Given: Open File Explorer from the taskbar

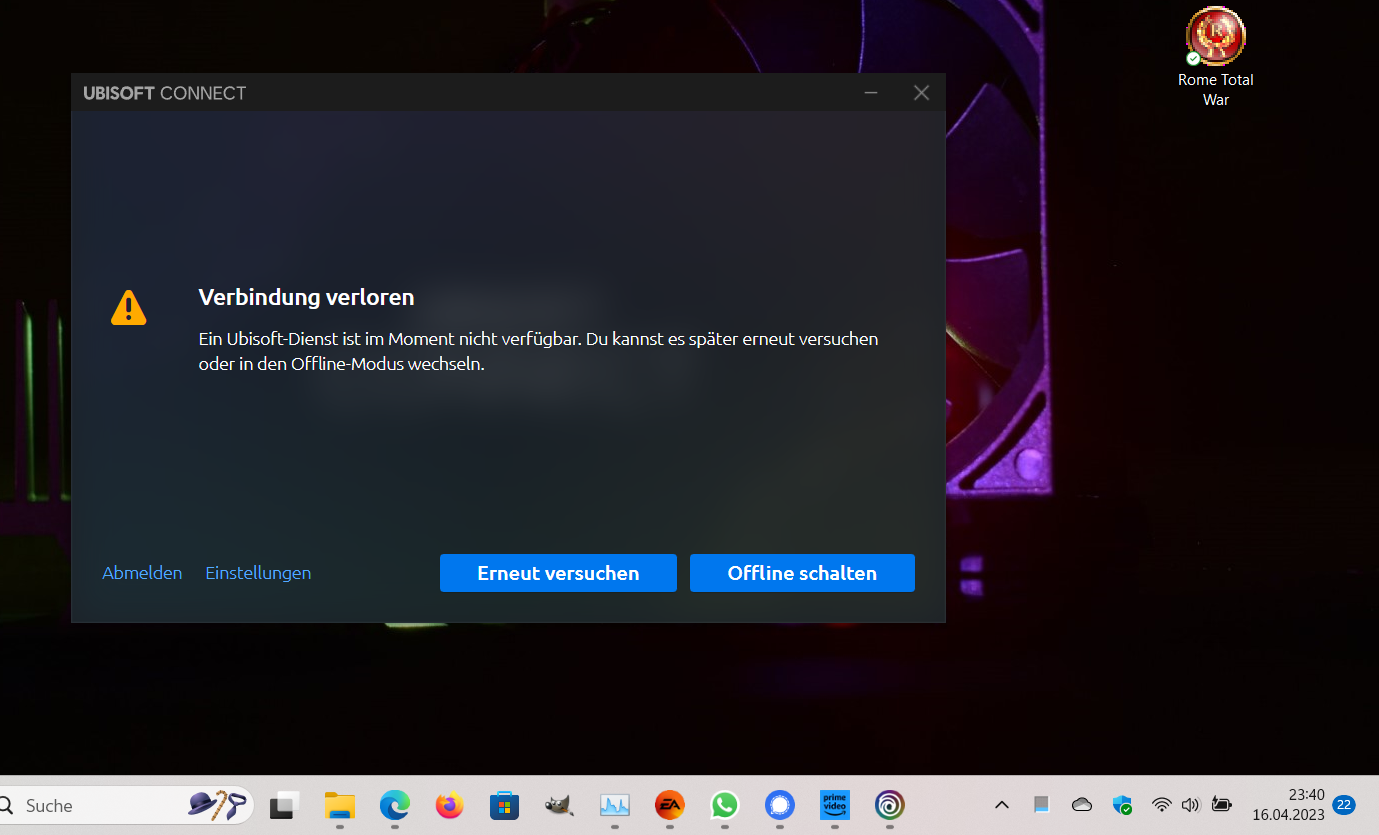Looking at the screenshot, I should click(340, 805).
